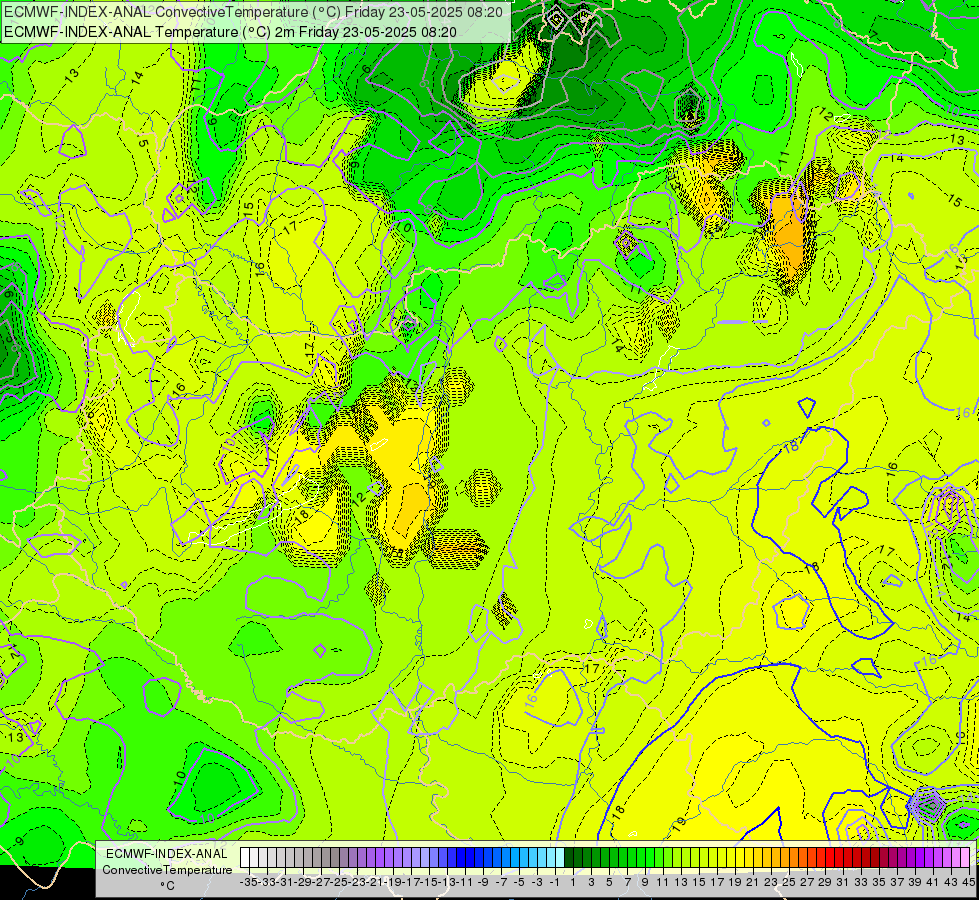
Task: Click the '-15' legend scale label
Action: tap(430, 883)
